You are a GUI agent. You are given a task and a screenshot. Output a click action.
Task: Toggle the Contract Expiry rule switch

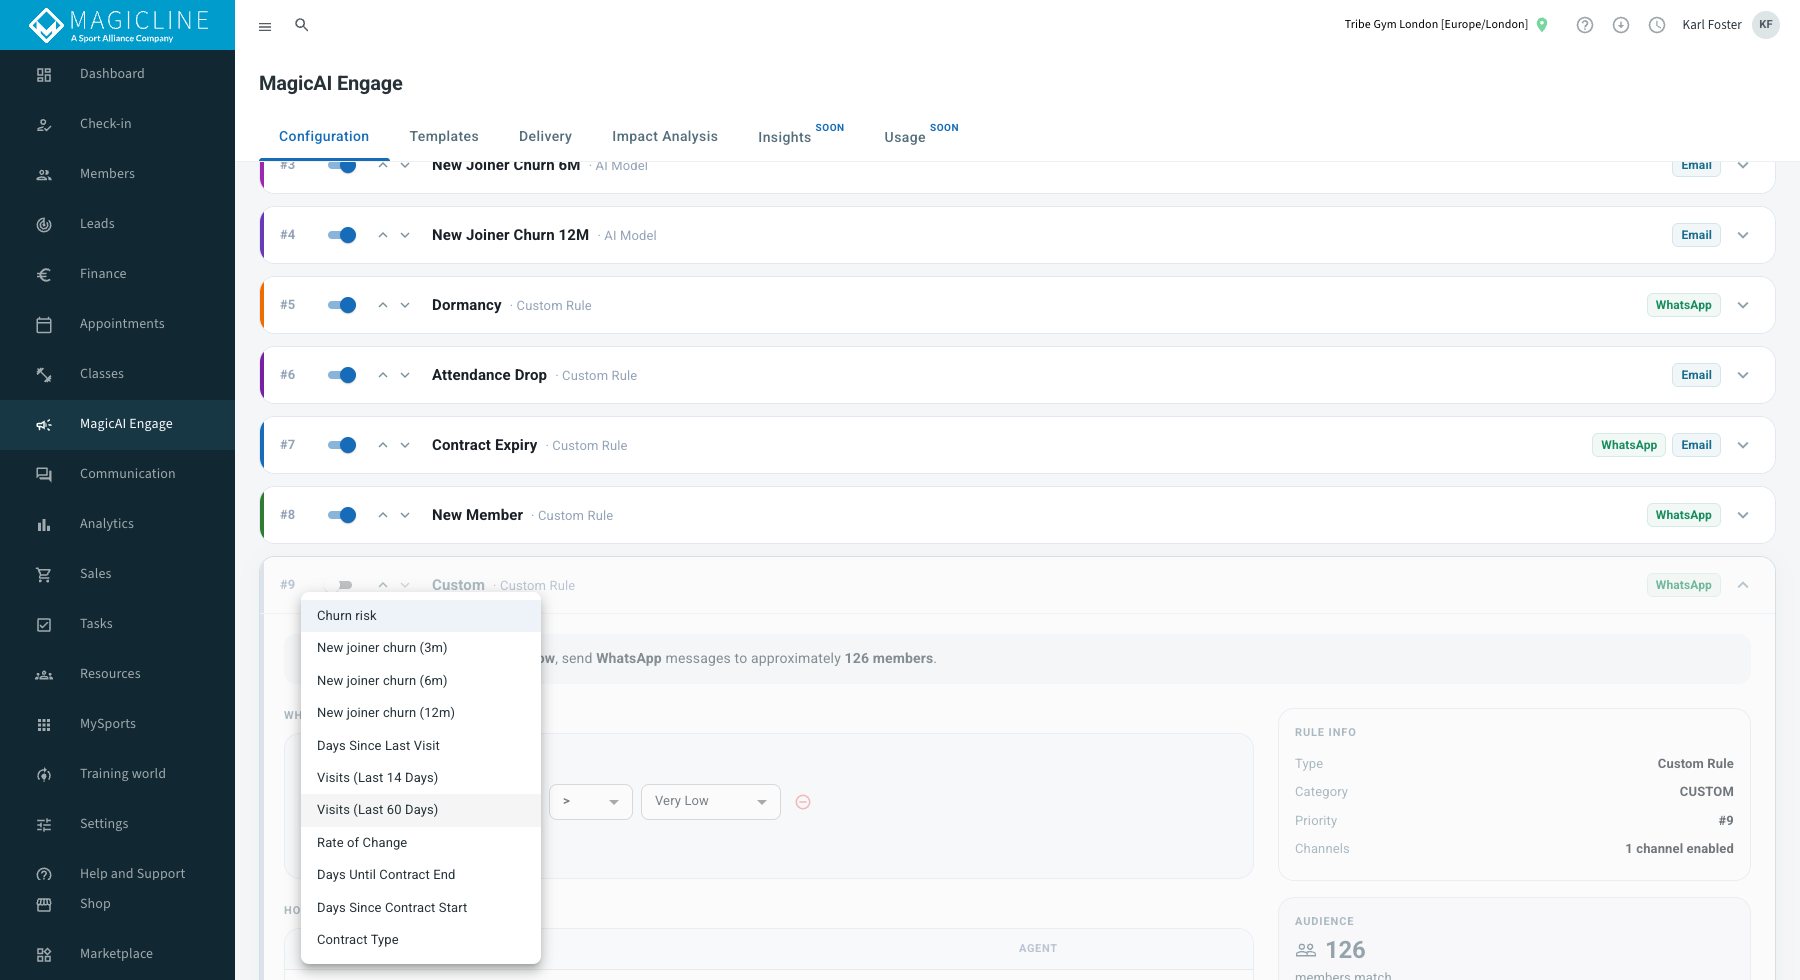pyautogui.click(x=342, y=445)
